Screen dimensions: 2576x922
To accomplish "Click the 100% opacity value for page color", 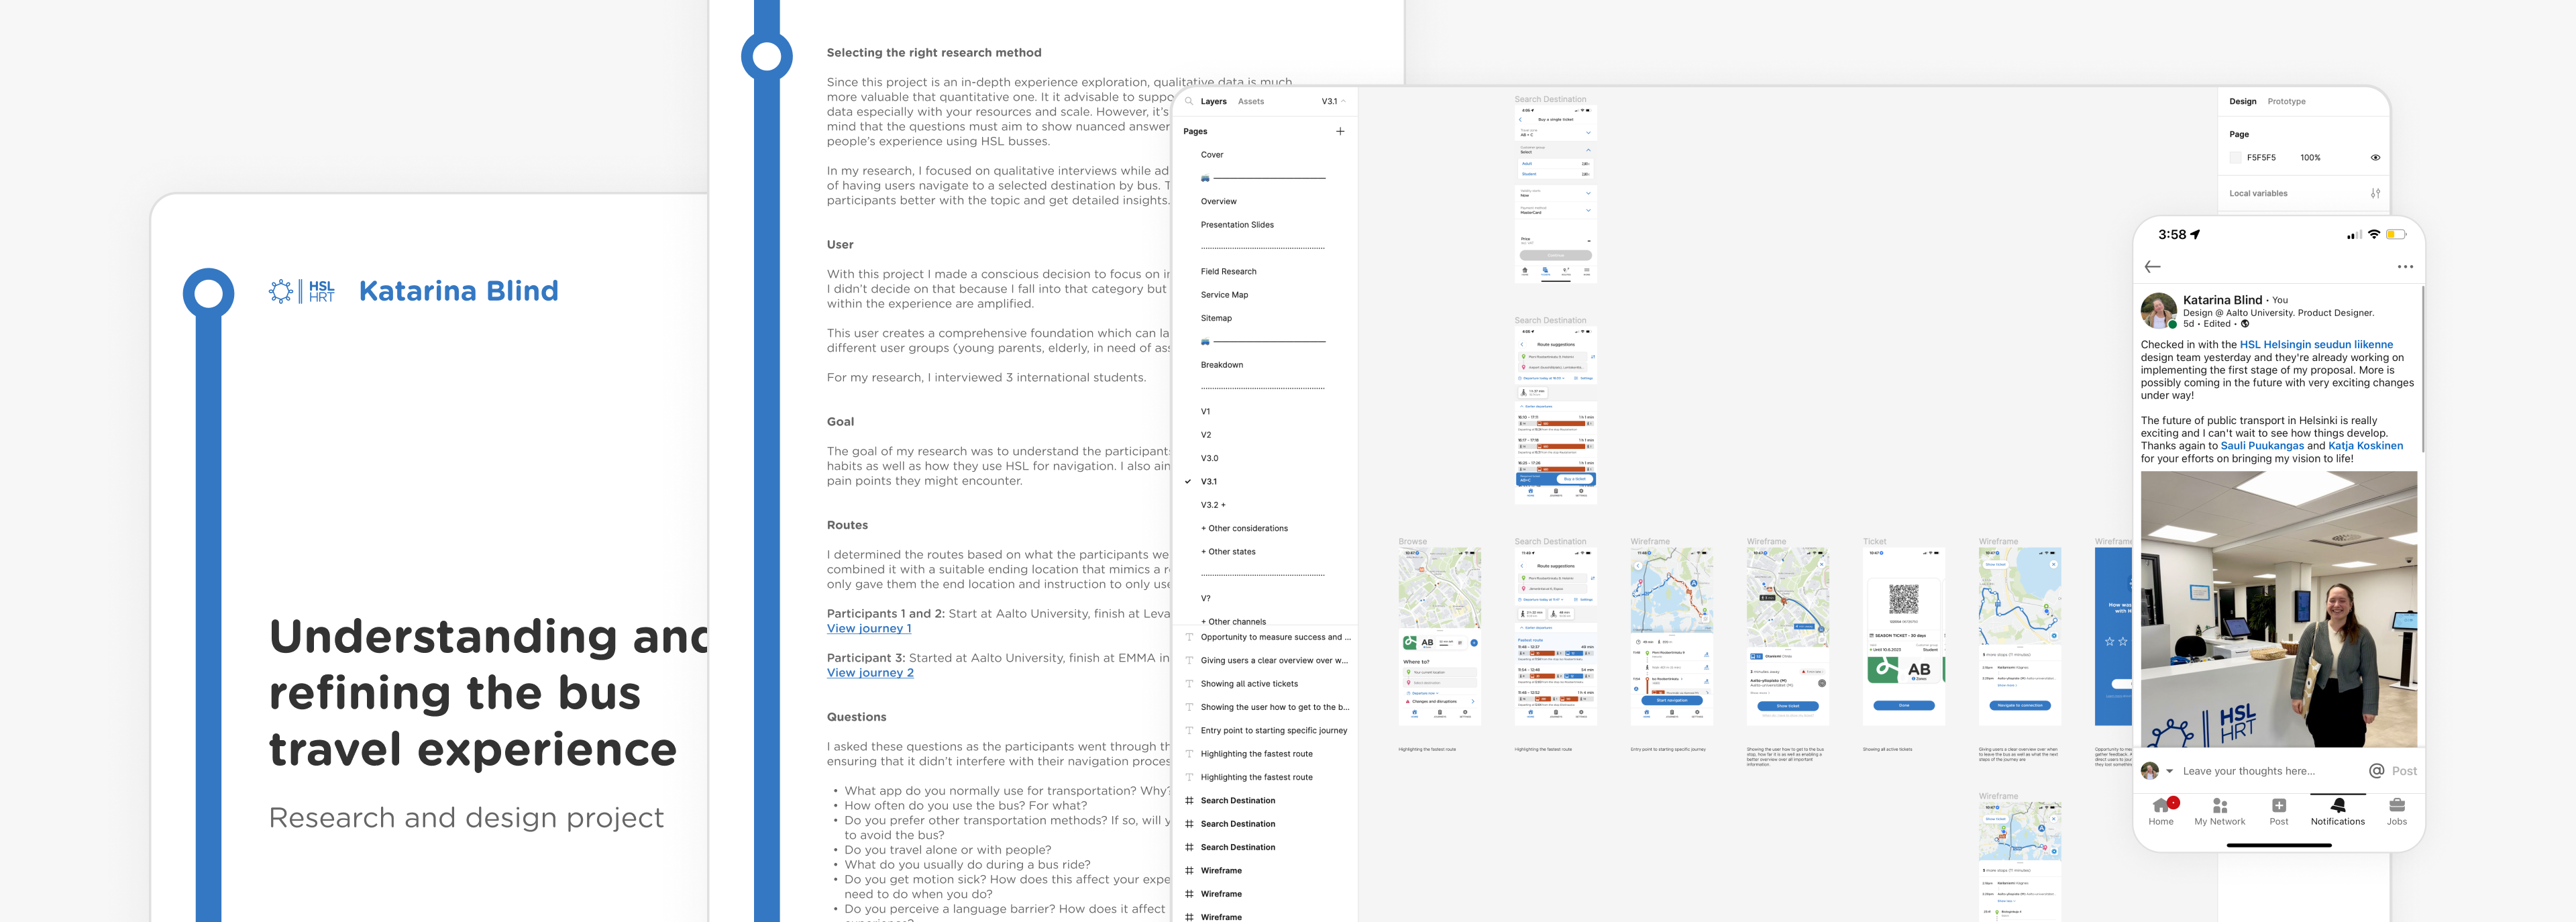I will coord(2310,157).
